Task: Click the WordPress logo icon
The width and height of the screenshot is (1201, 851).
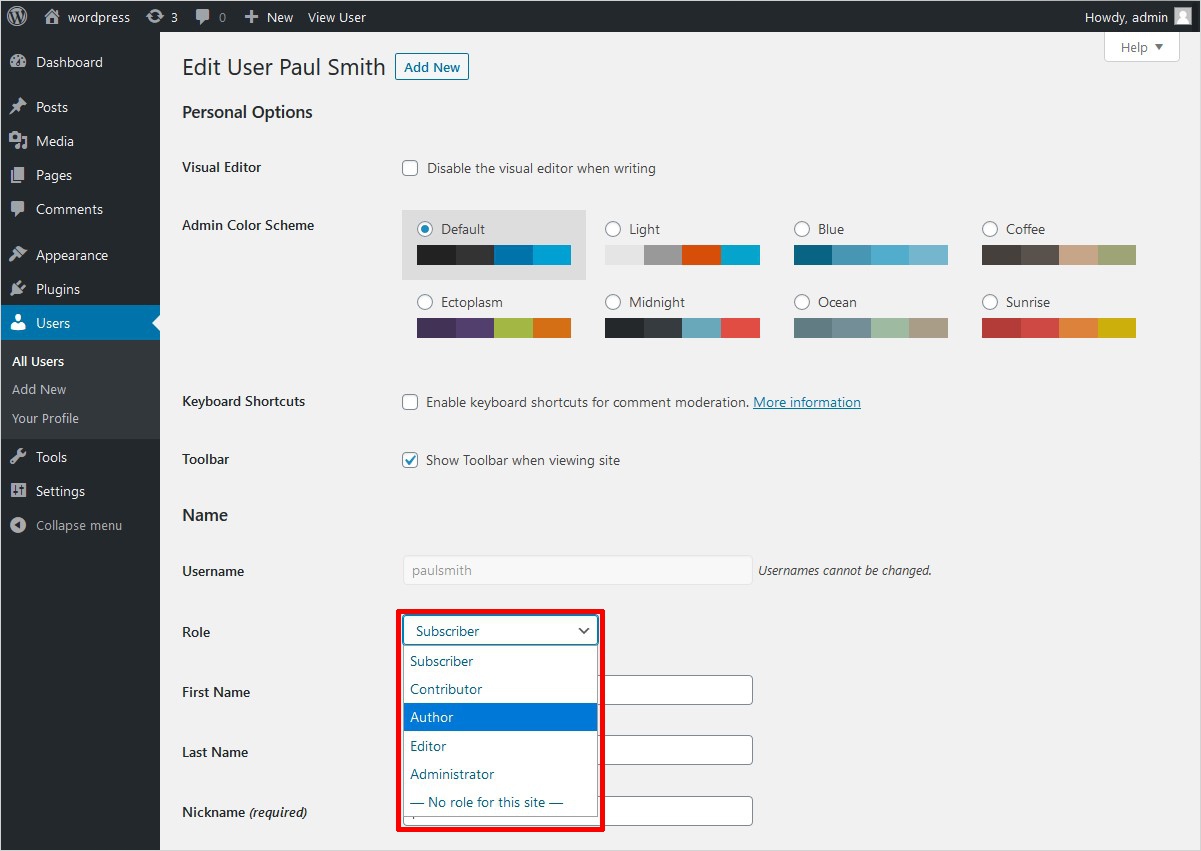Action: tap(17, 16)
